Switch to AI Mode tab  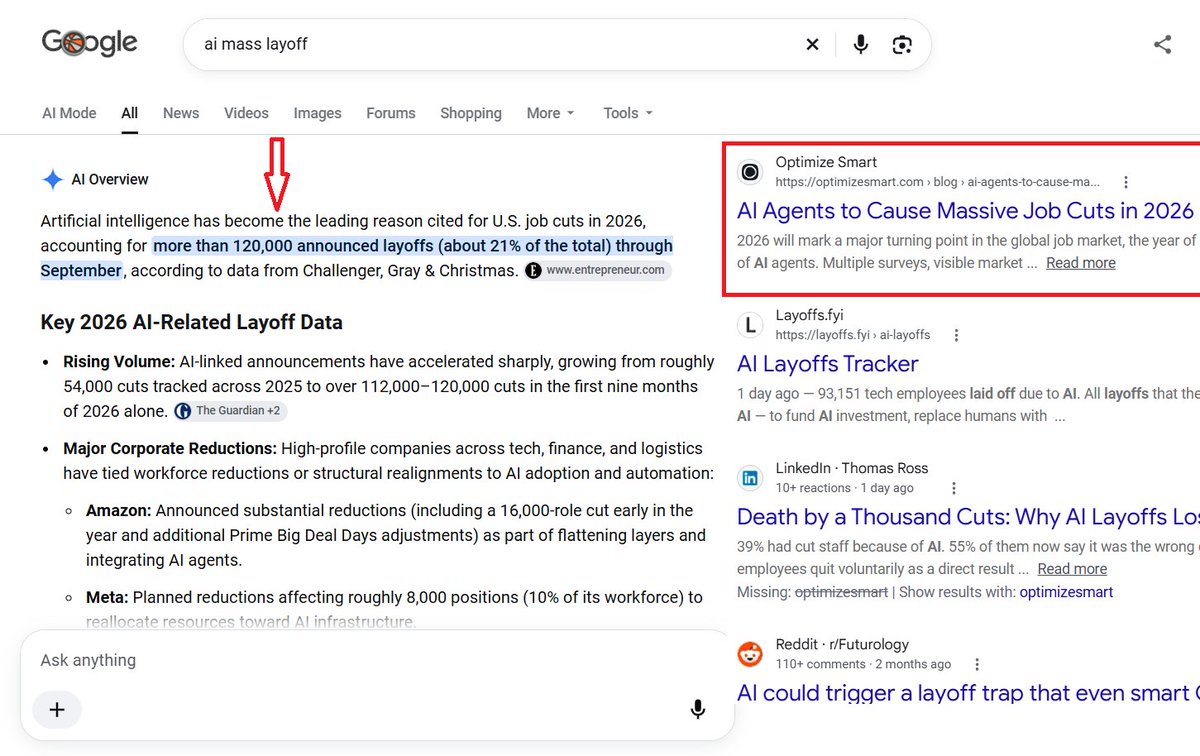[69, 113]
